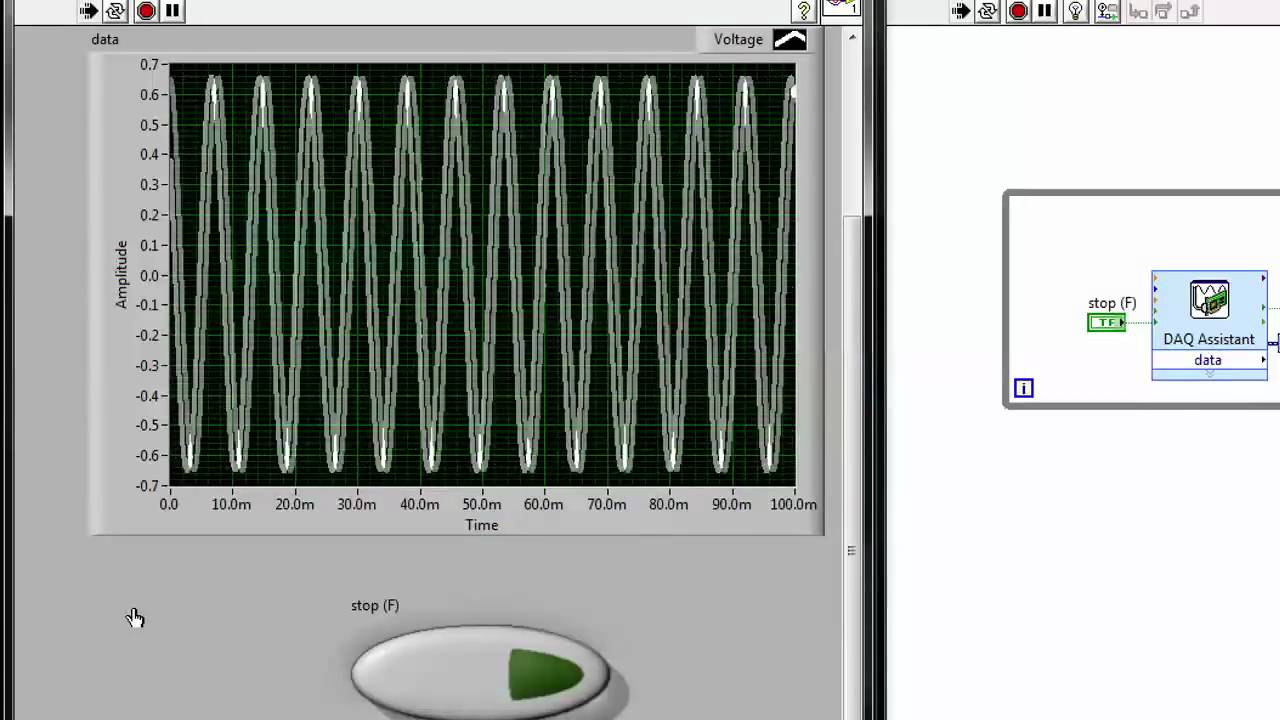Click the stop (F) label above button

coord(375,605)
